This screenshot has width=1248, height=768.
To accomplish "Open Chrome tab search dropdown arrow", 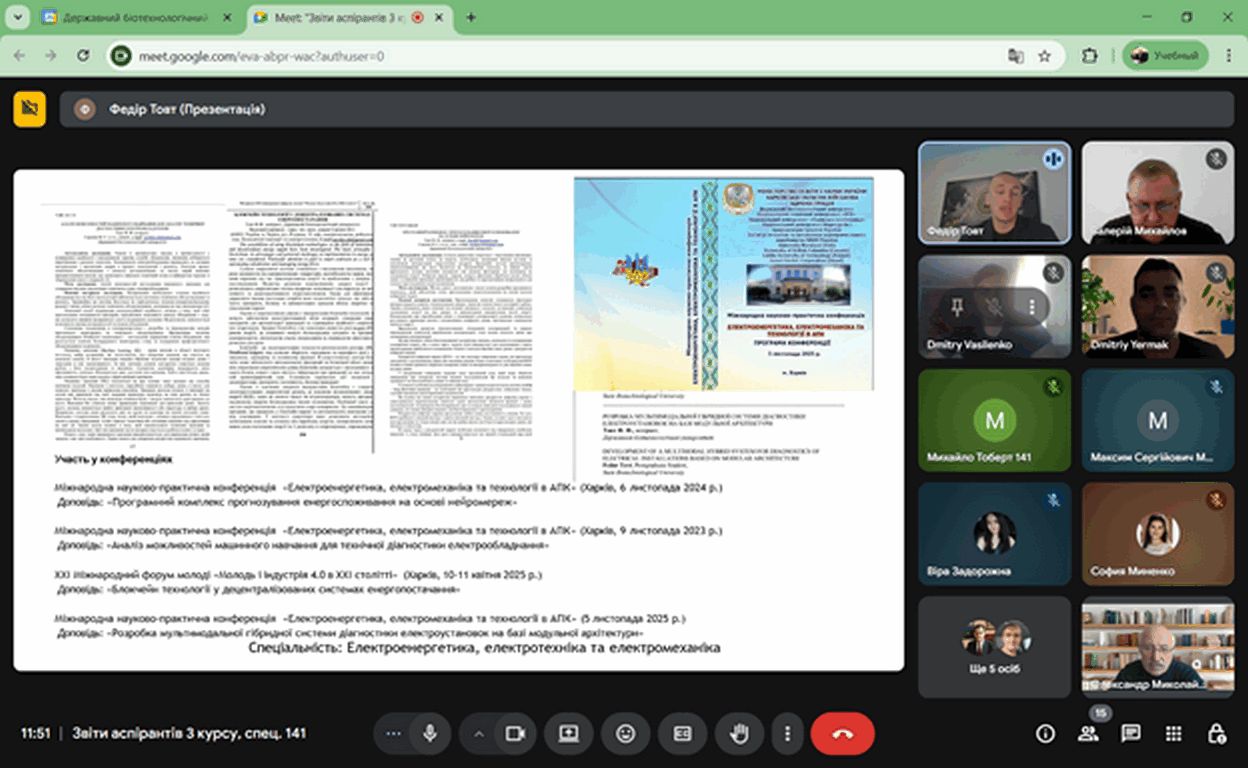I will 17,17.
